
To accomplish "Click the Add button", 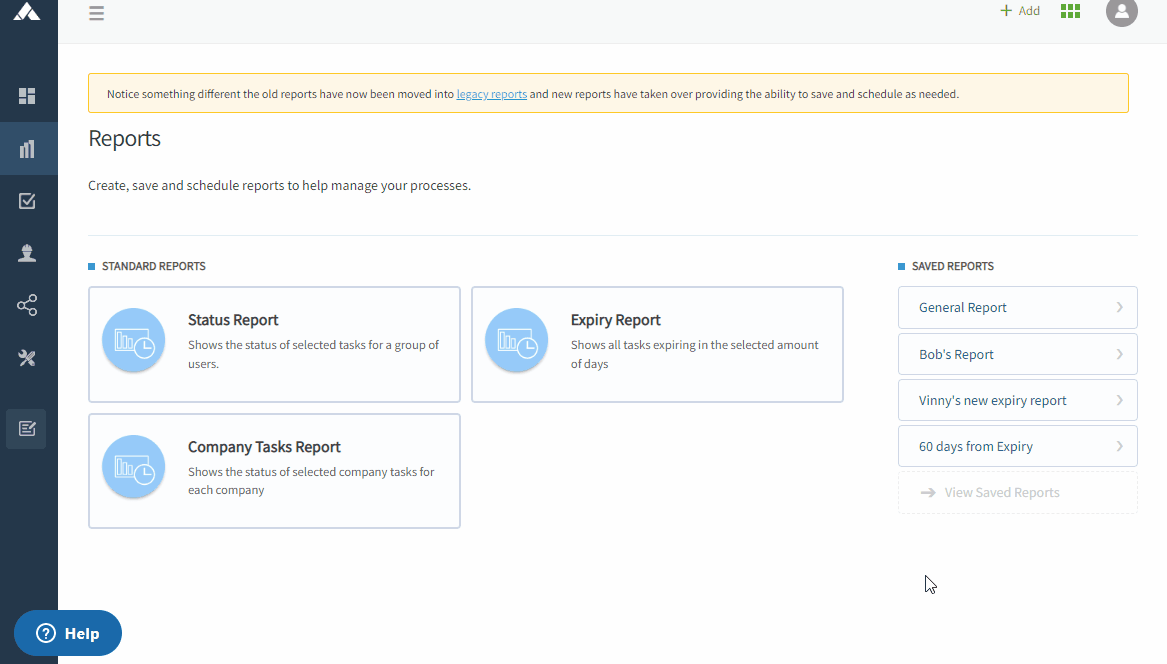I will click(1020, 11).
